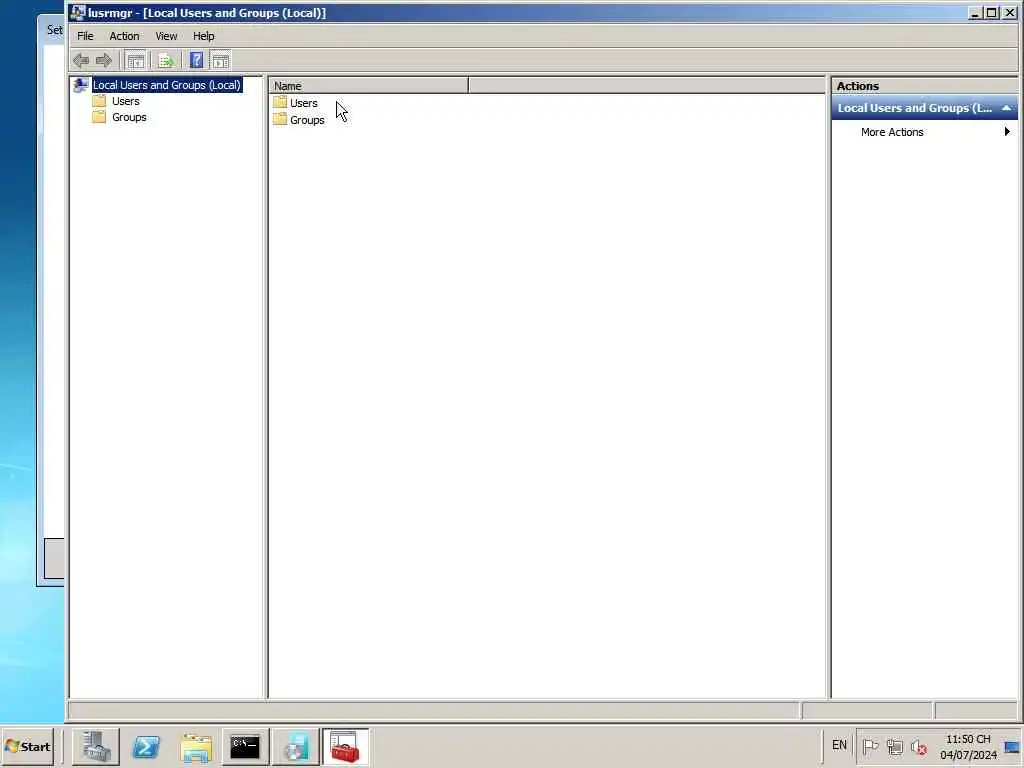
Task: Click the Show Desktop button in tray corner
Action: 1012,746
